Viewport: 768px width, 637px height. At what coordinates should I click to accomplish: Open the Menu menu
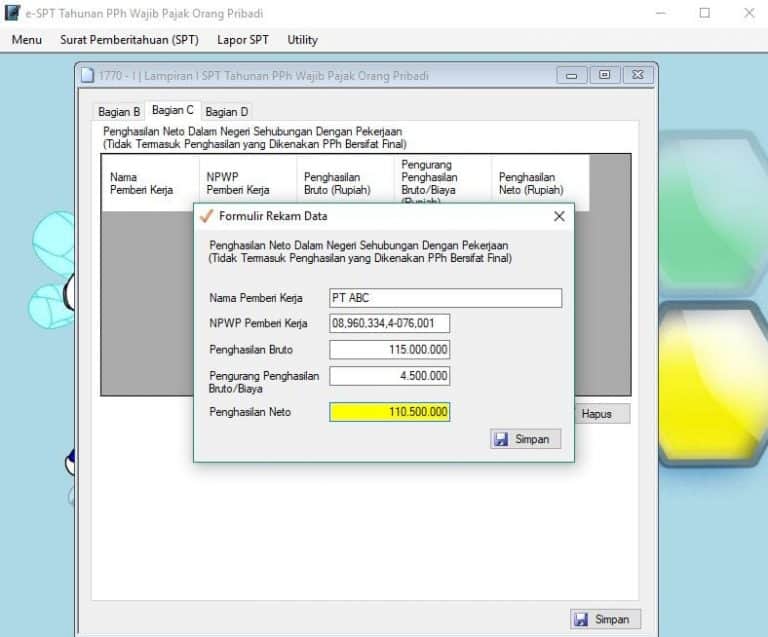27,40
